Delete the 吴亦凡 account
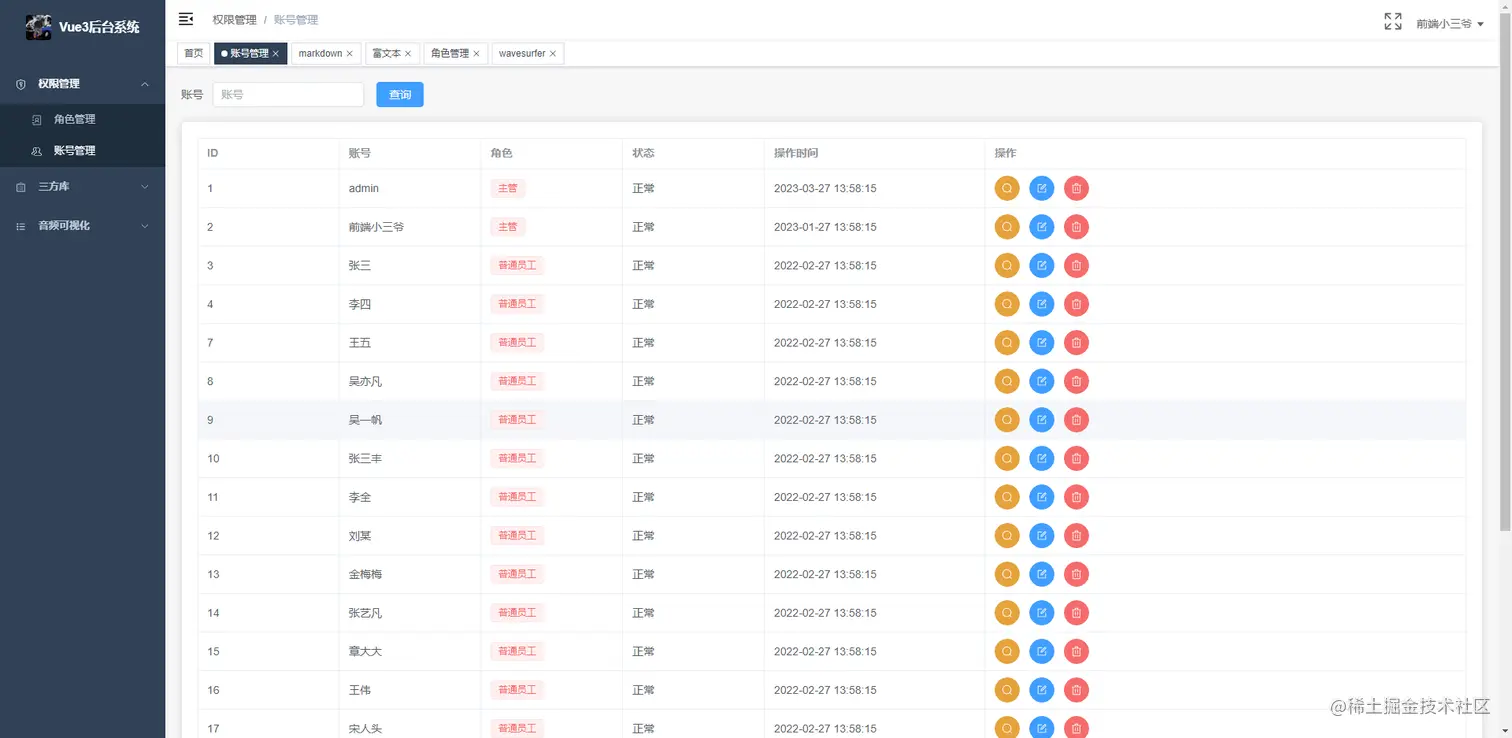Screen dimensions: 1512x738 click(1076, 381)
